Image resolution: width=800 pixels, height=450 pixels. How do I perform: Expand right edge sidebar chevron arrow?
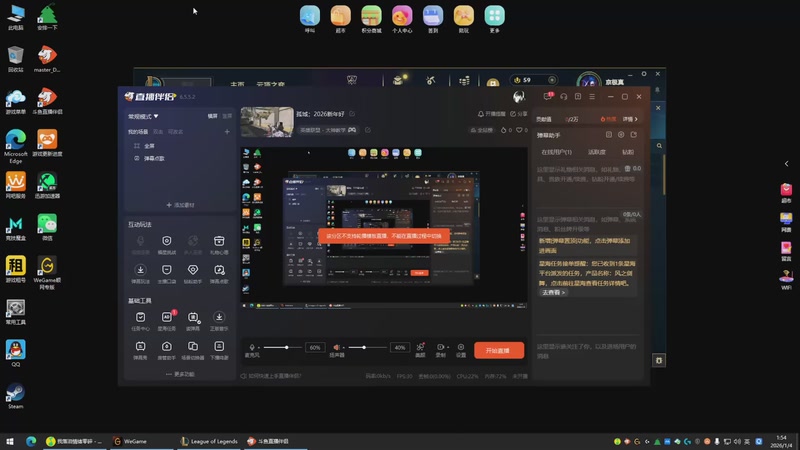786,164
